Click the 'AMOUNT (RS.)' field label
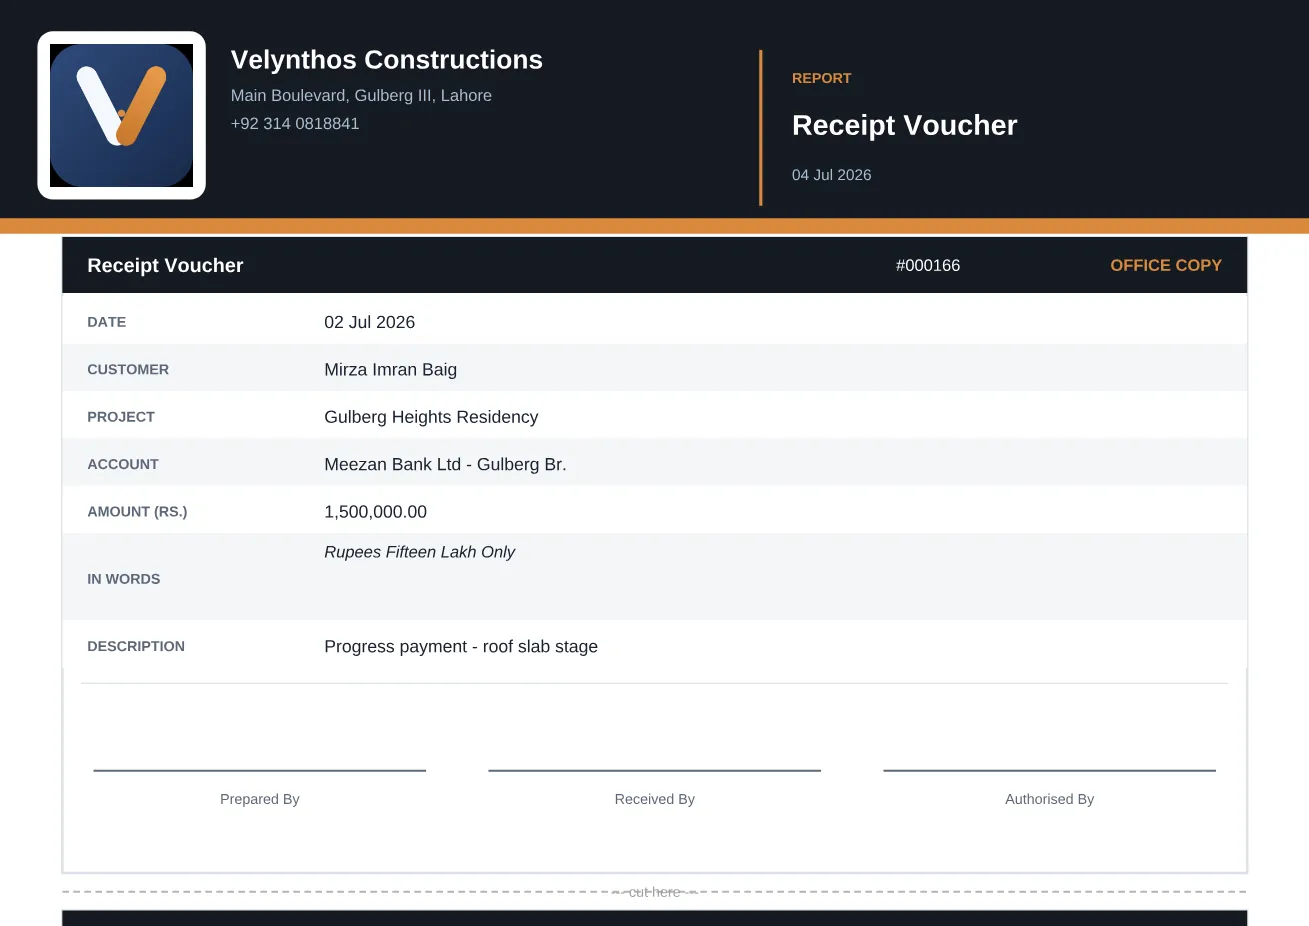 (x=137, y=512)
